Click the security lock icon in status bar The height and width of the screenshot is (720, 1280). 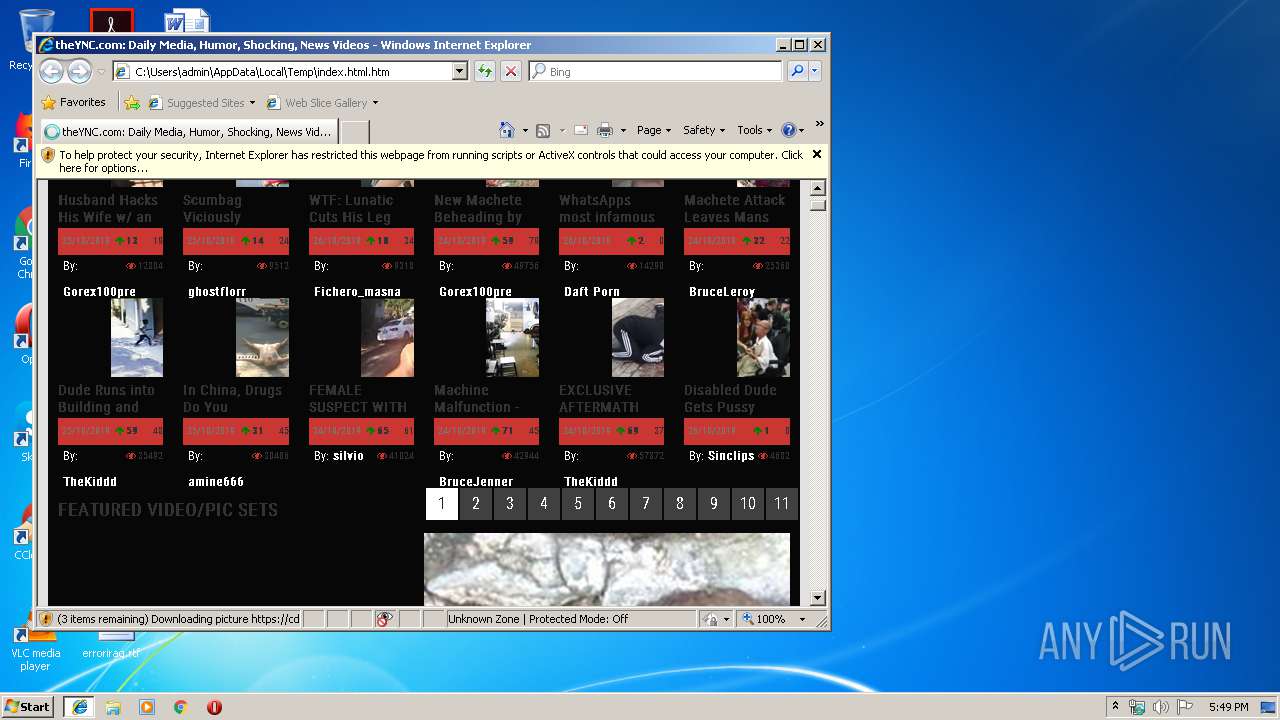710,619
